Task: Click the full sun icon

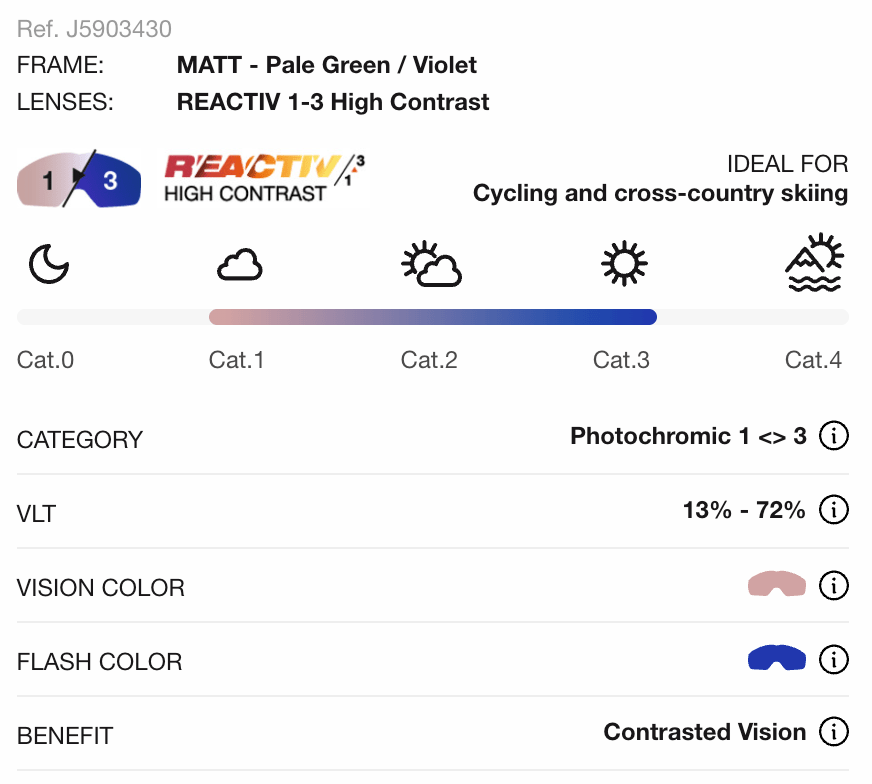Action: (624, 266)
